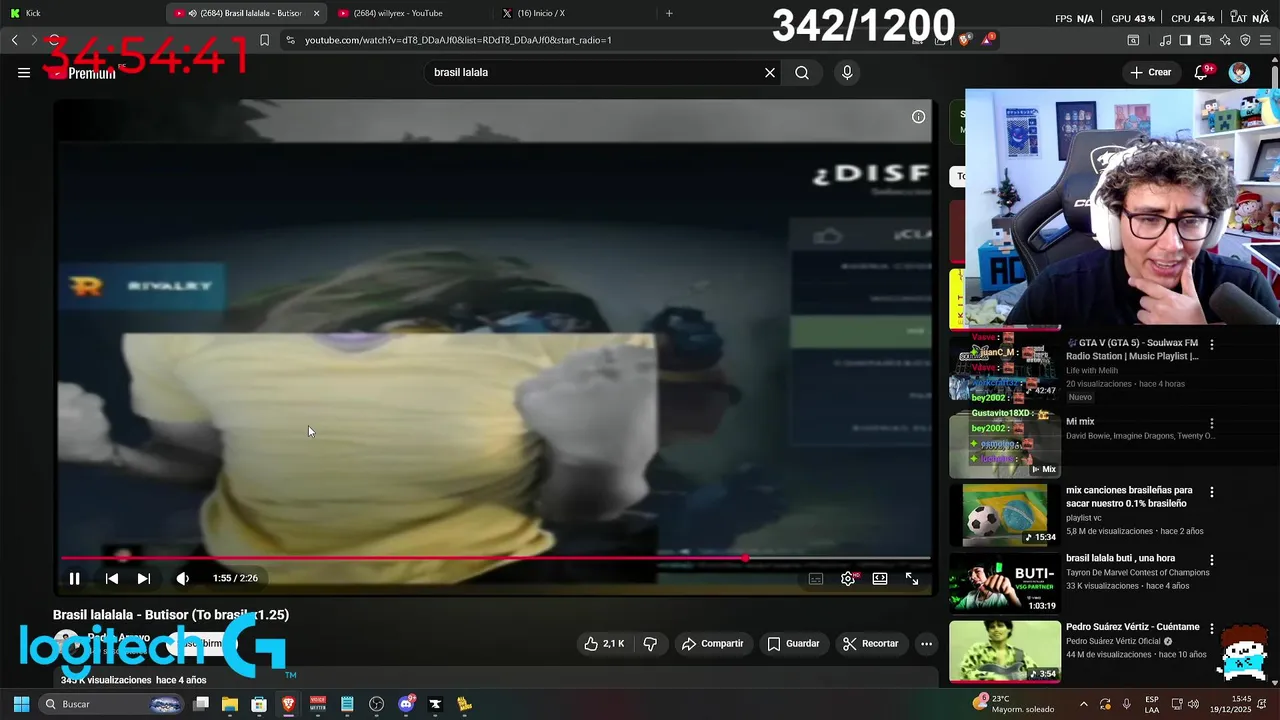The height and width of the screenshot is (720, 1280).
Task: Go back in browser history
Action: [14, 40]
